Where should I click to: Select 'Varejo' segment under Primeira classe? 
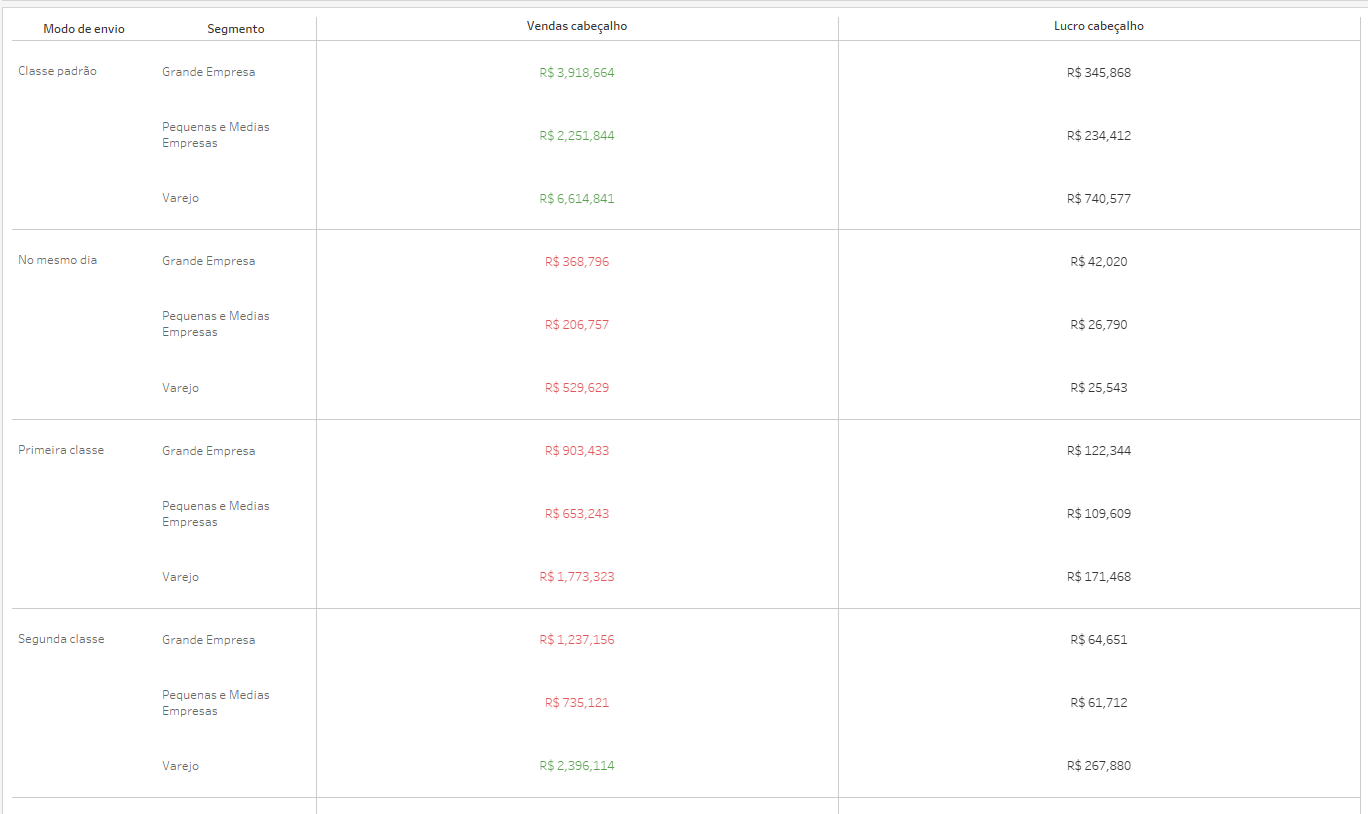click(181, 577)
